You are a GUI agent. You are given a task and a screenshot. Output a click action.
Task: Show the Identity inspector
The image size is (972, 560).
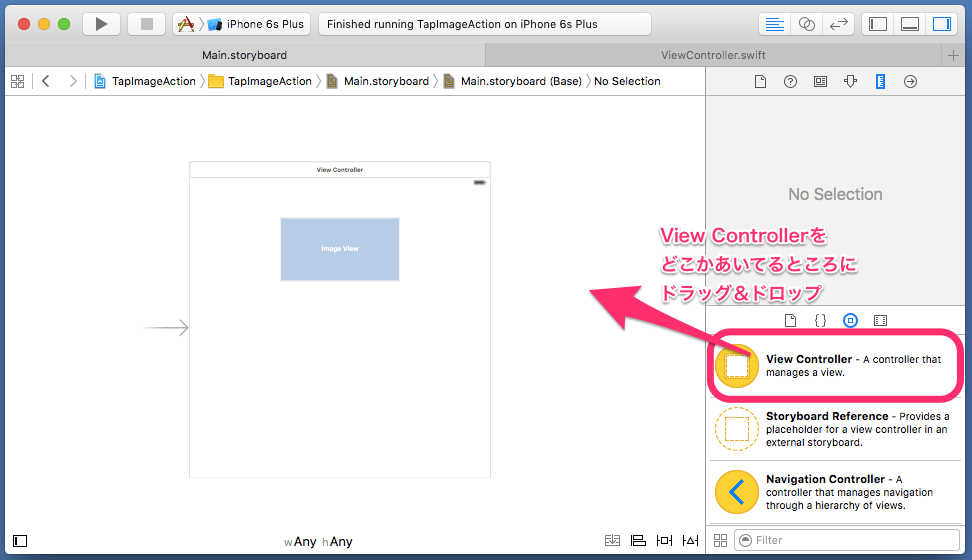820,81
